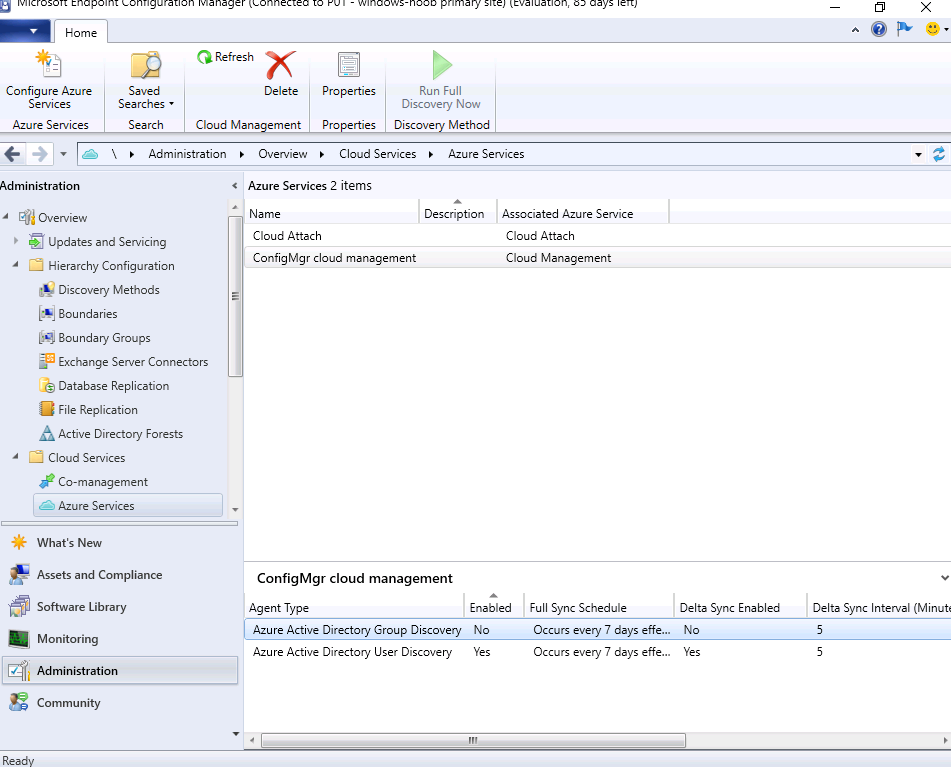951x767 pixels.
Task: Expand the Updates and Servicing node
Action: [16, 241]
